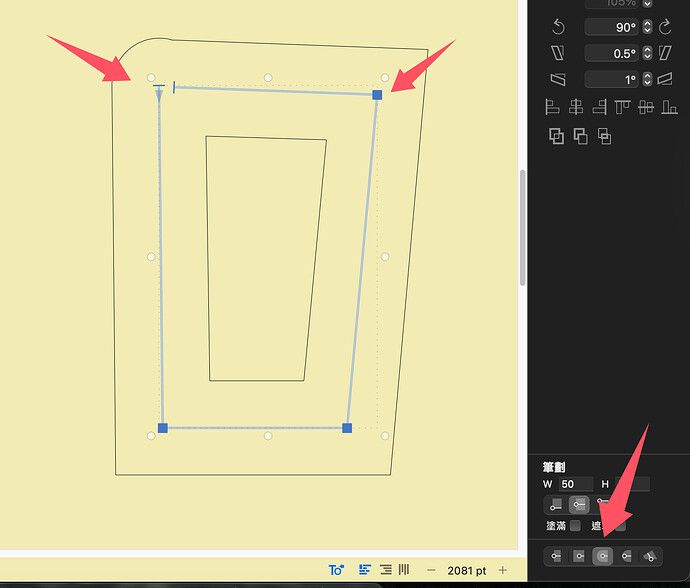Open the scale percentage dropdown arrow
This screenshot has height=588, width=690.
click(647, 4)
